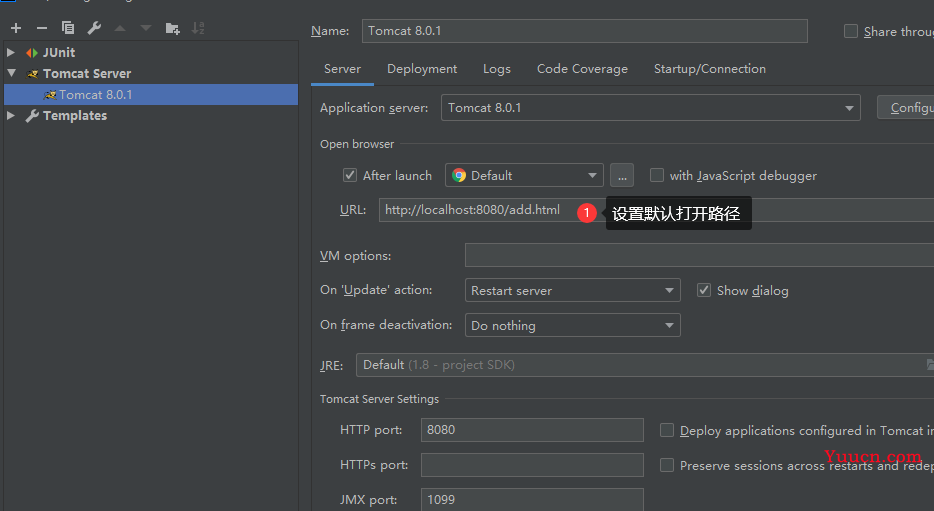Switch to the Logs tab
Screen dimensions: 934x511
(x=497, y=69)
